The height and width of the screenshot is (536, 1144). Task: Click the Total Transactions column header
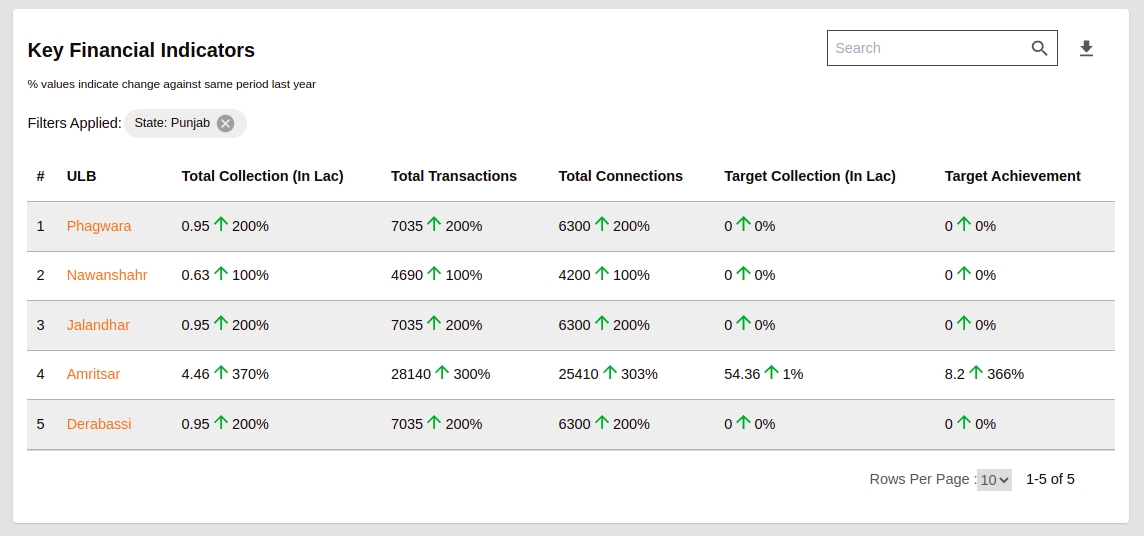pyautogui.click(x=454, y=176)
